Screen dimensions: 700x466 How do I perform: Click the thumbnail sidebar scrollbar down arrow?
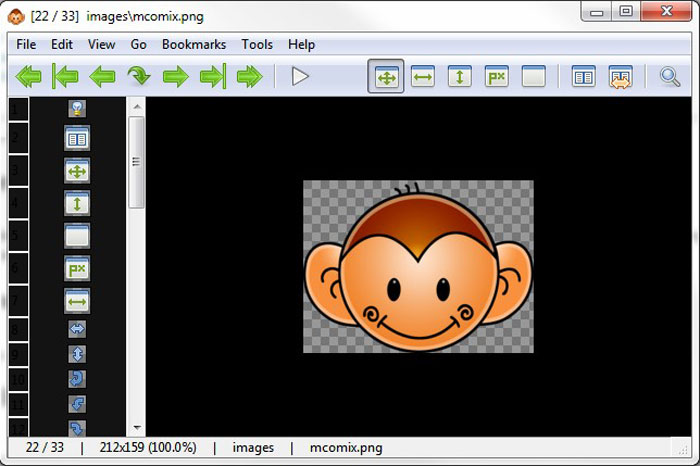click(136, 428)
